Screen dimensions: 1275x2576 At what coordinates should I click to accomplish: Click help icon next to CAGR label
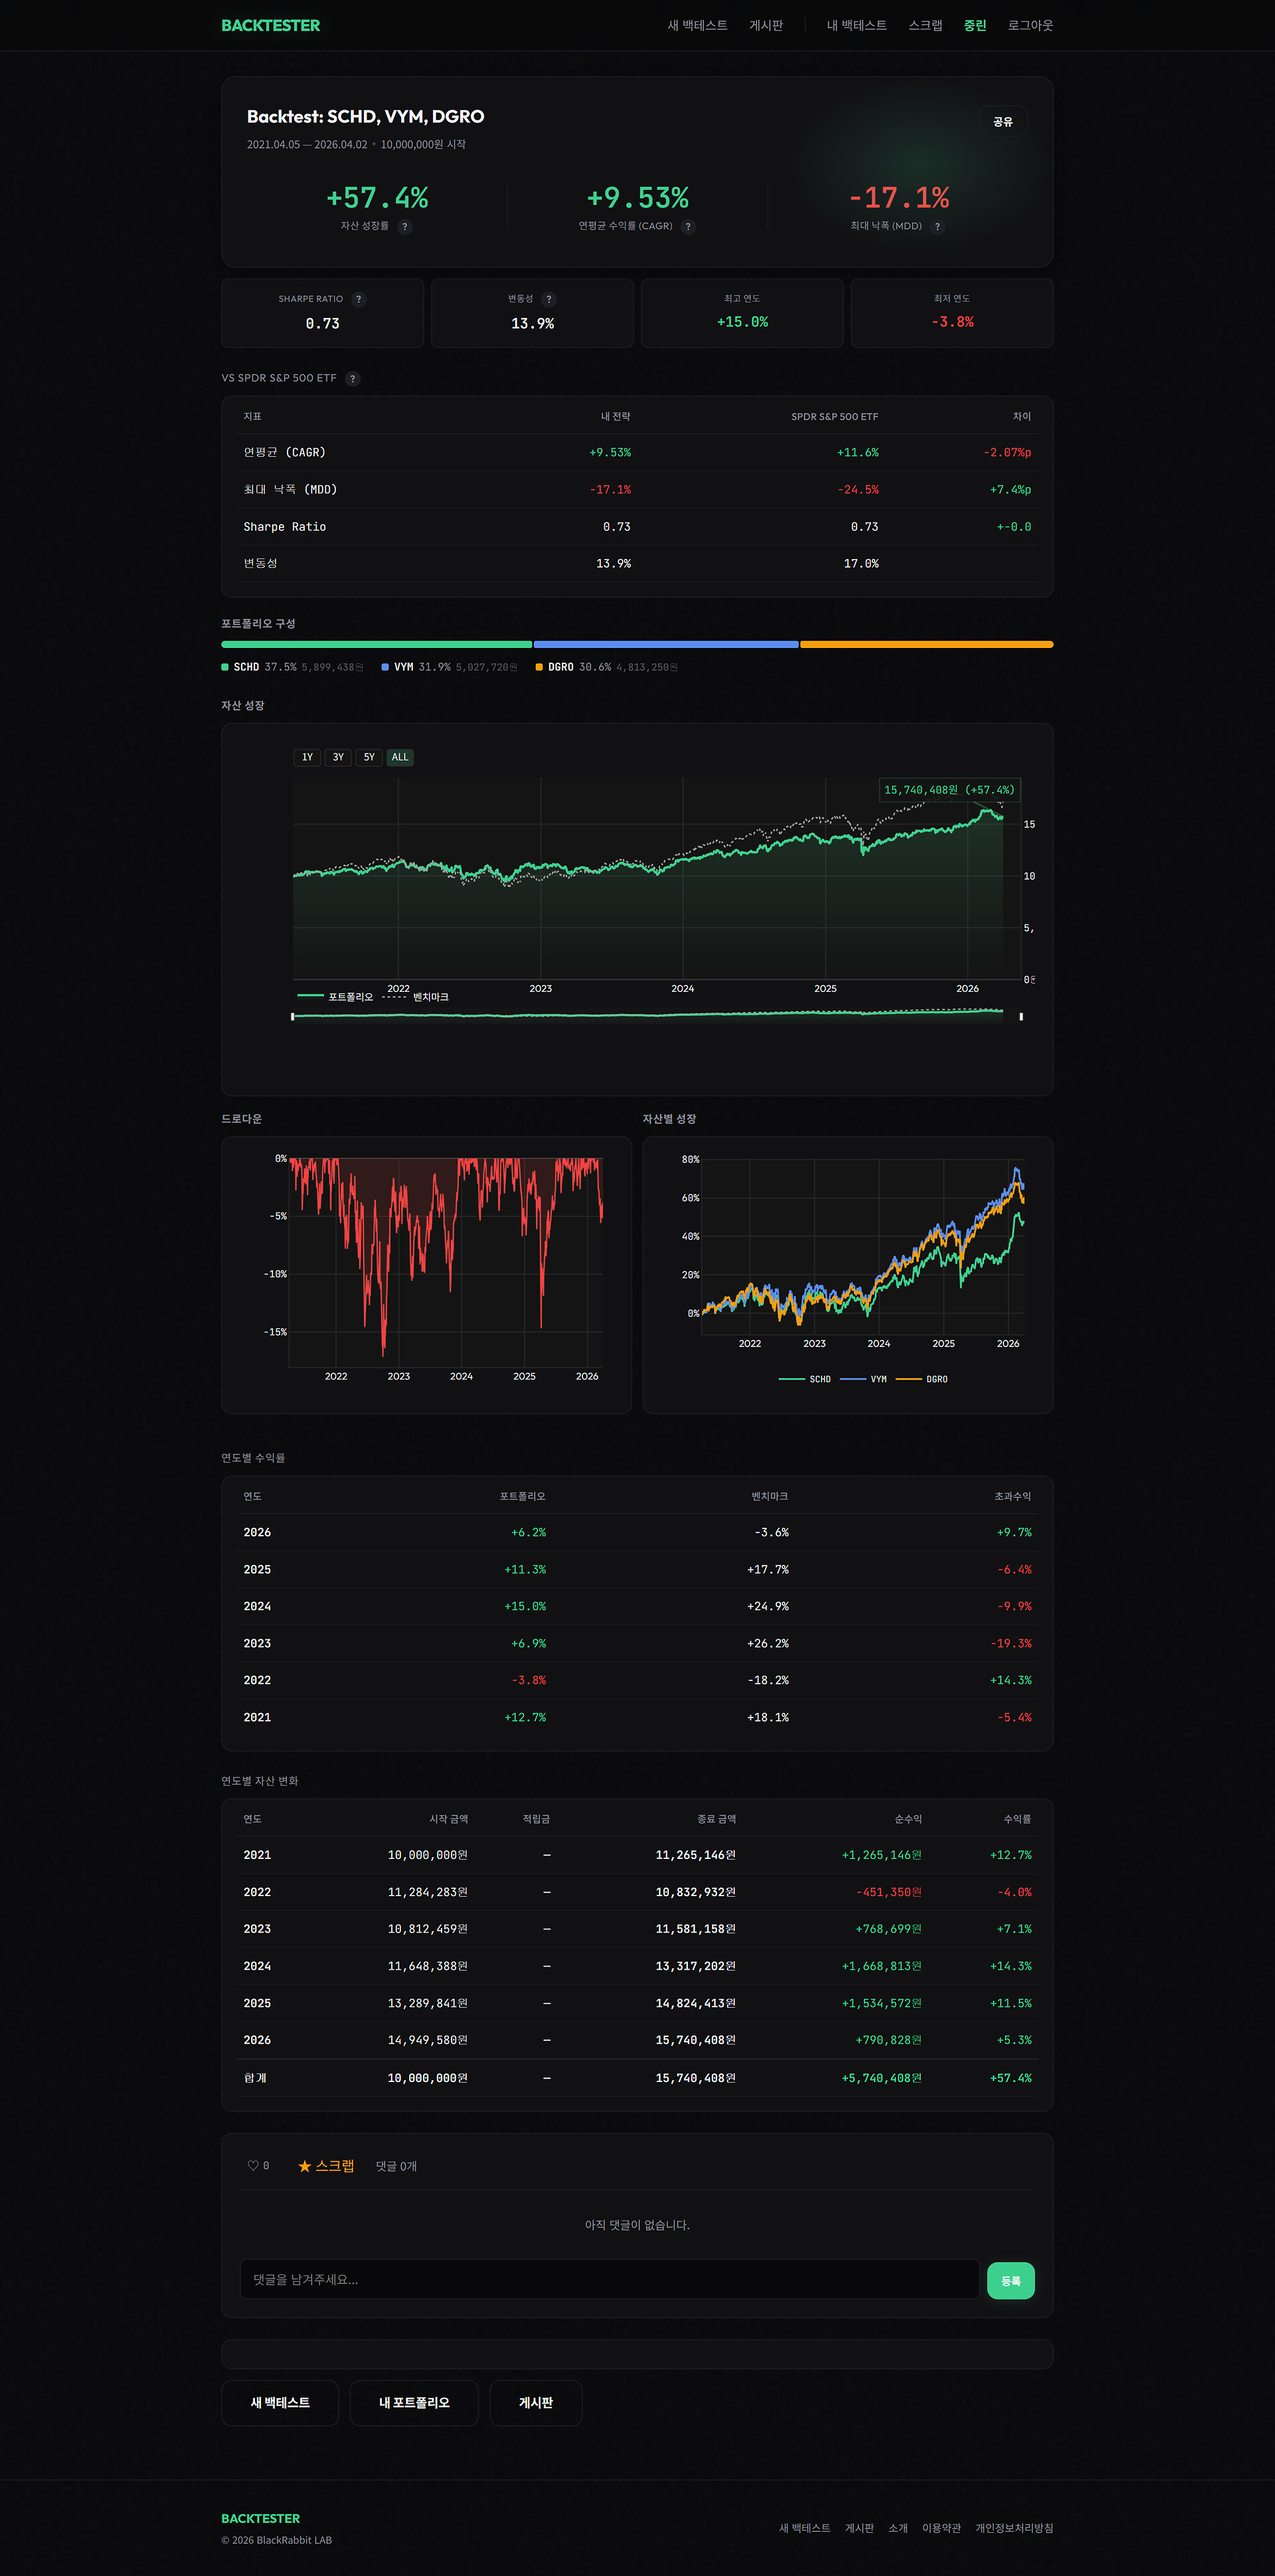(688, 227)
